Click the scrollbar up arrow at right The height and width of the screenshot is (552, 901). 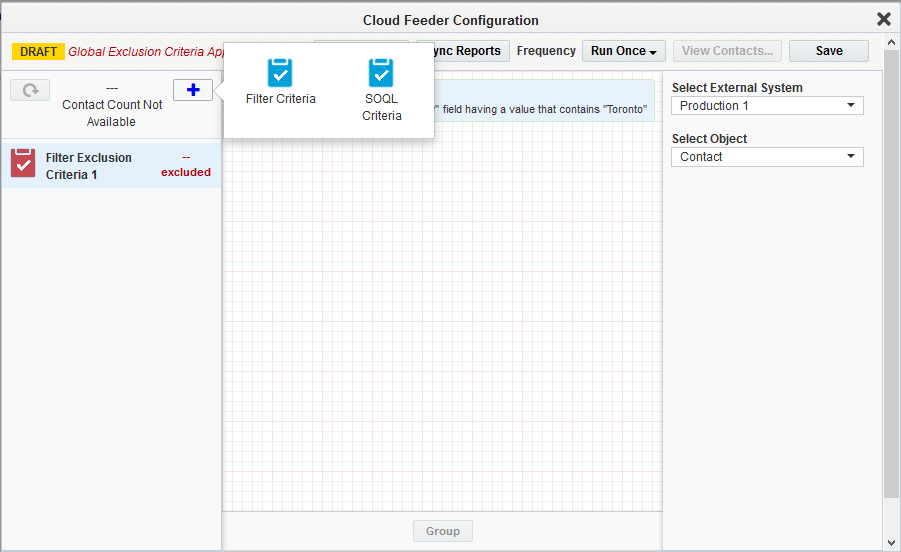(891, 78)
